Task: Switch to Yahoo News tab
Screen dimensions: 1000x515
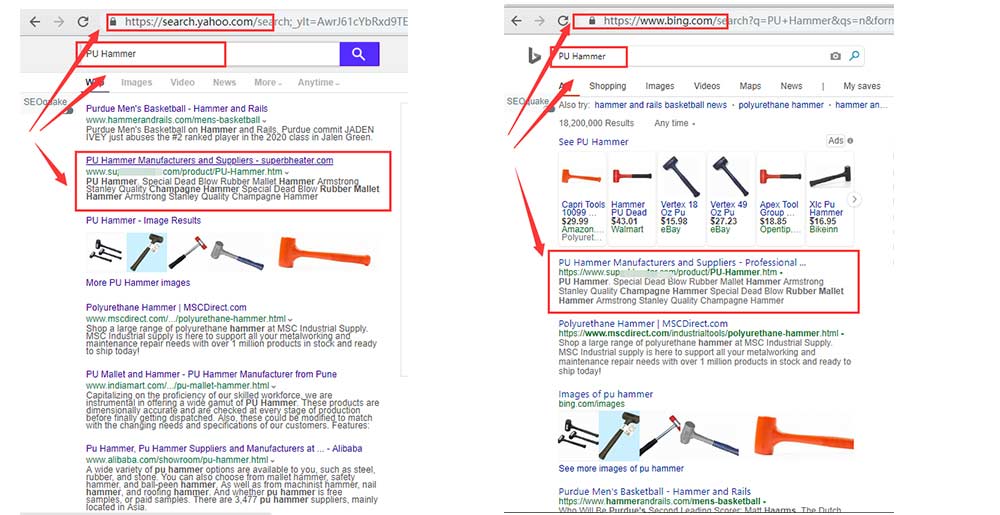Action: [x=224, y=82]
